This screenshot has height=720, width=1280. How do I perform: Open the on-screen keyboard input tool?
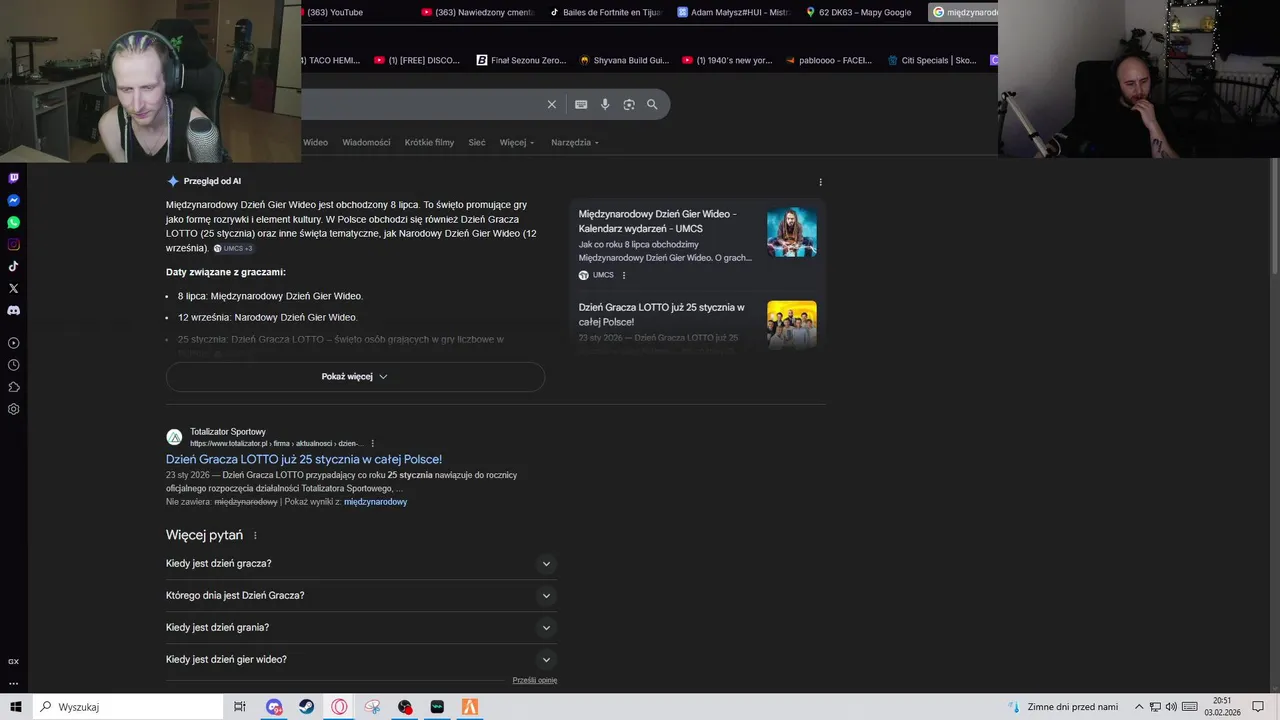(581, 104)
